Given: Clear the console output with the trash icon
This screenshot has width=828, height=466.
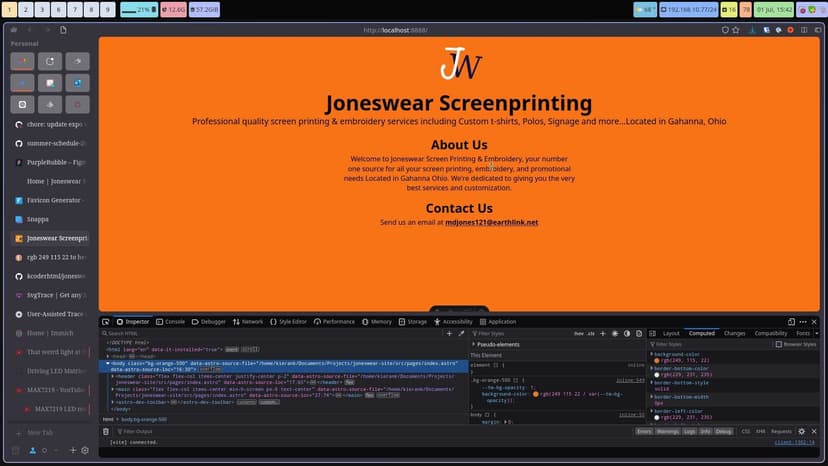Looking at the screenshot, I should 106,431.
